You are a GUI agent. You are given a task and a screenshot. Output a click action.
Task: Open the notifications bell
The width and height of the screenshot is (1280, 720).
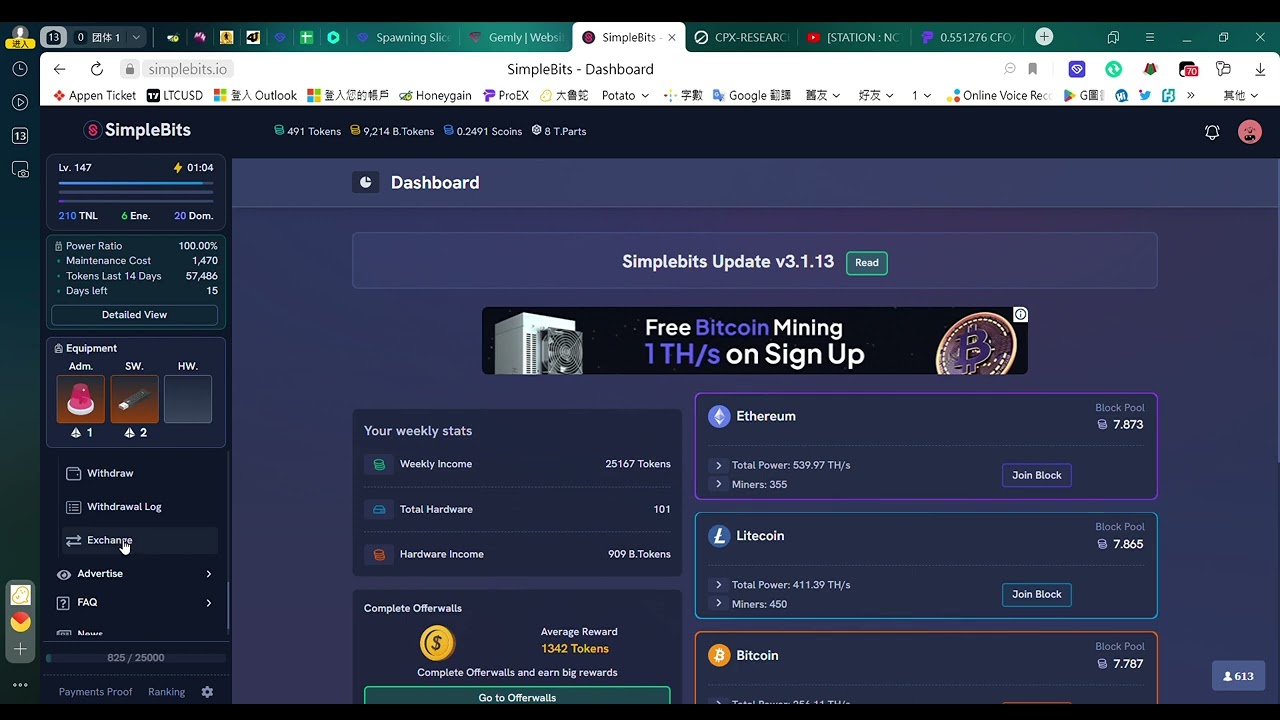(x=1212, y=132)
